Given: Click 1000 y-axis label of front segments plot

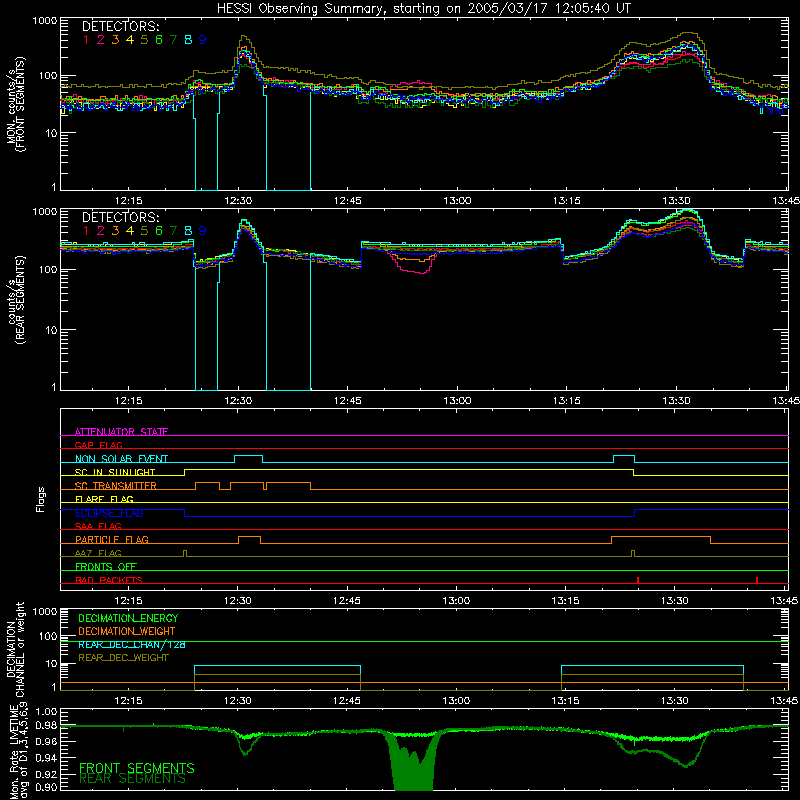Looking at the screenshot, I should (44, 21).
